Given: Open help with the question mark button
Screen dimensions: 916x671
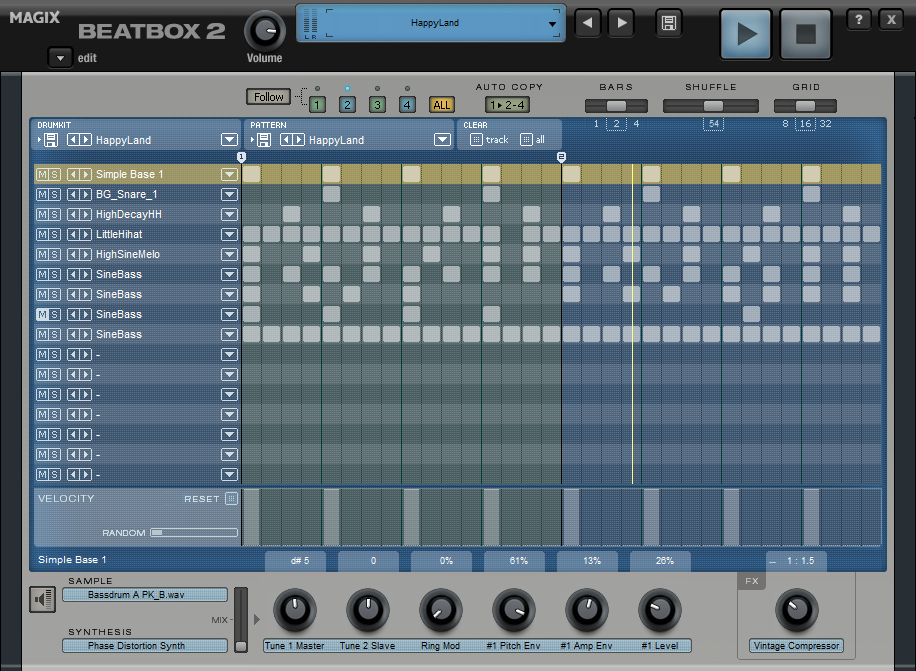Looking at the screenshot, I should [859, 20].
